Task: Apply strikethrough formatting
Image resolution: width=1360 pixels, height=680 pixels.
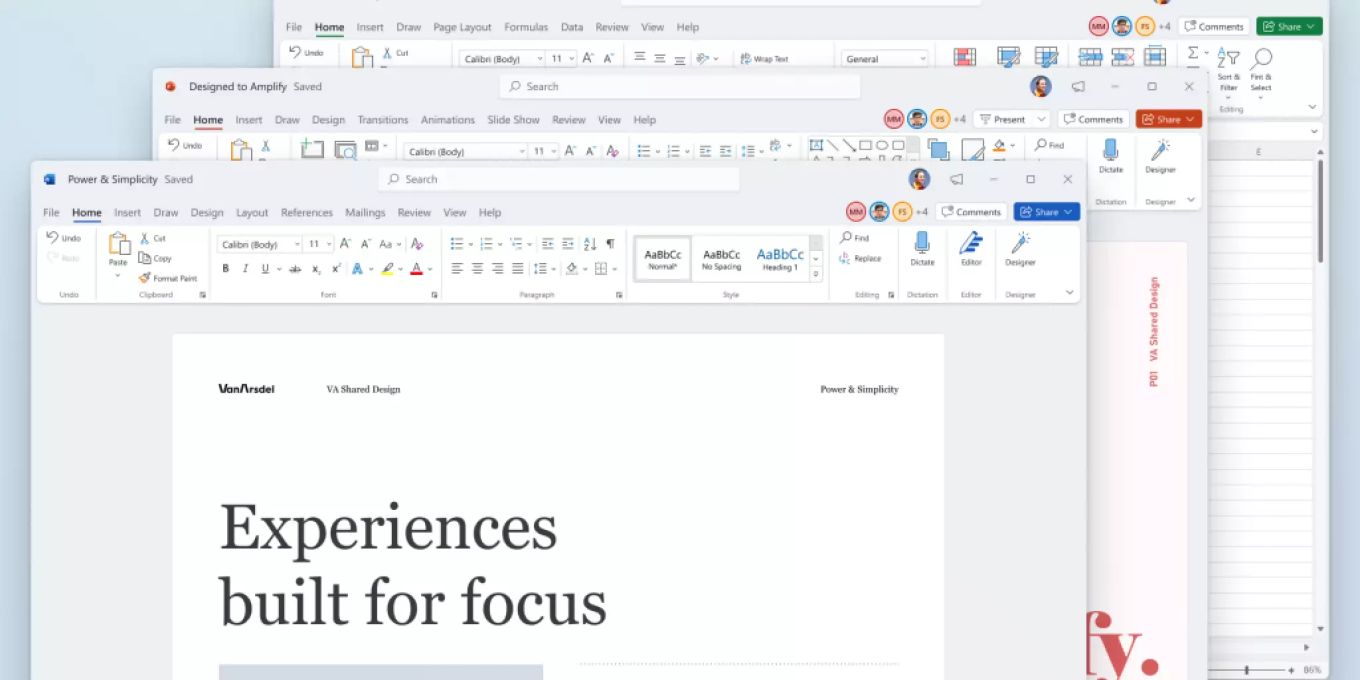Action: click(294, 269)
